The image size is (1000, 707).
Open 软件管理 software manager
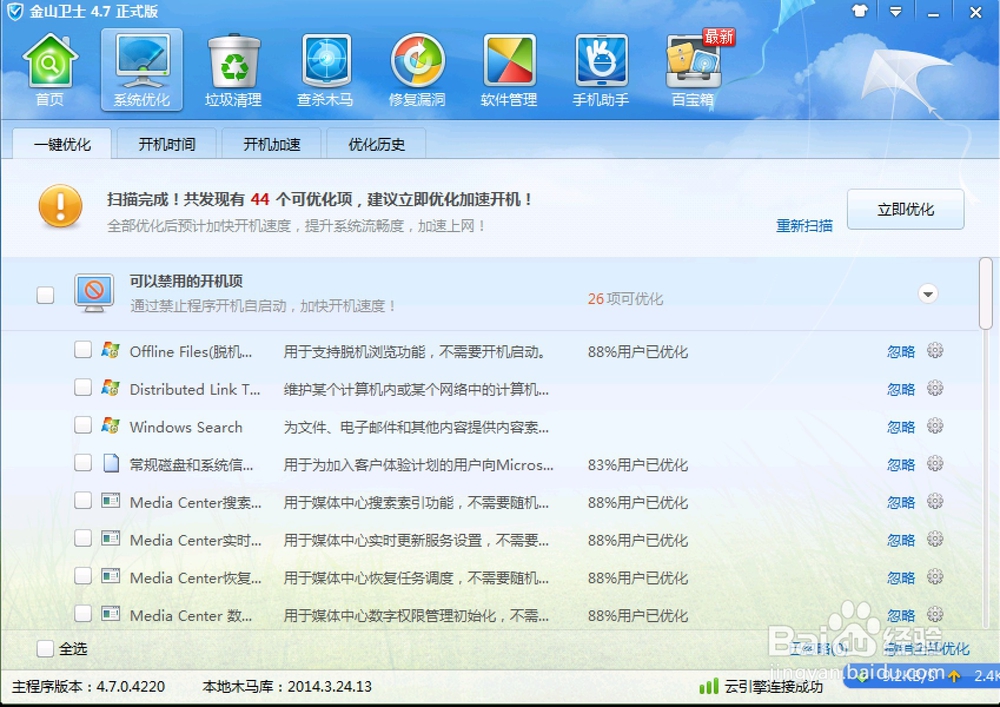point(508,68)
